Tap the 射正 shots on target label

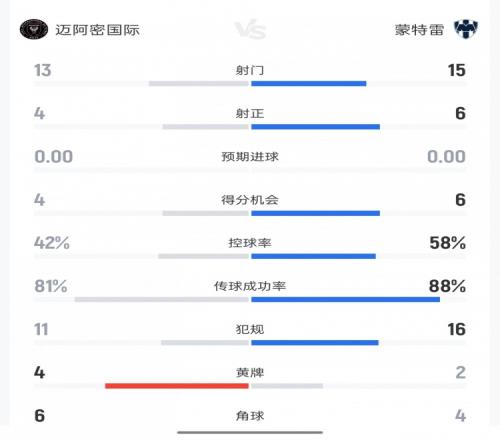pos(250,114)
